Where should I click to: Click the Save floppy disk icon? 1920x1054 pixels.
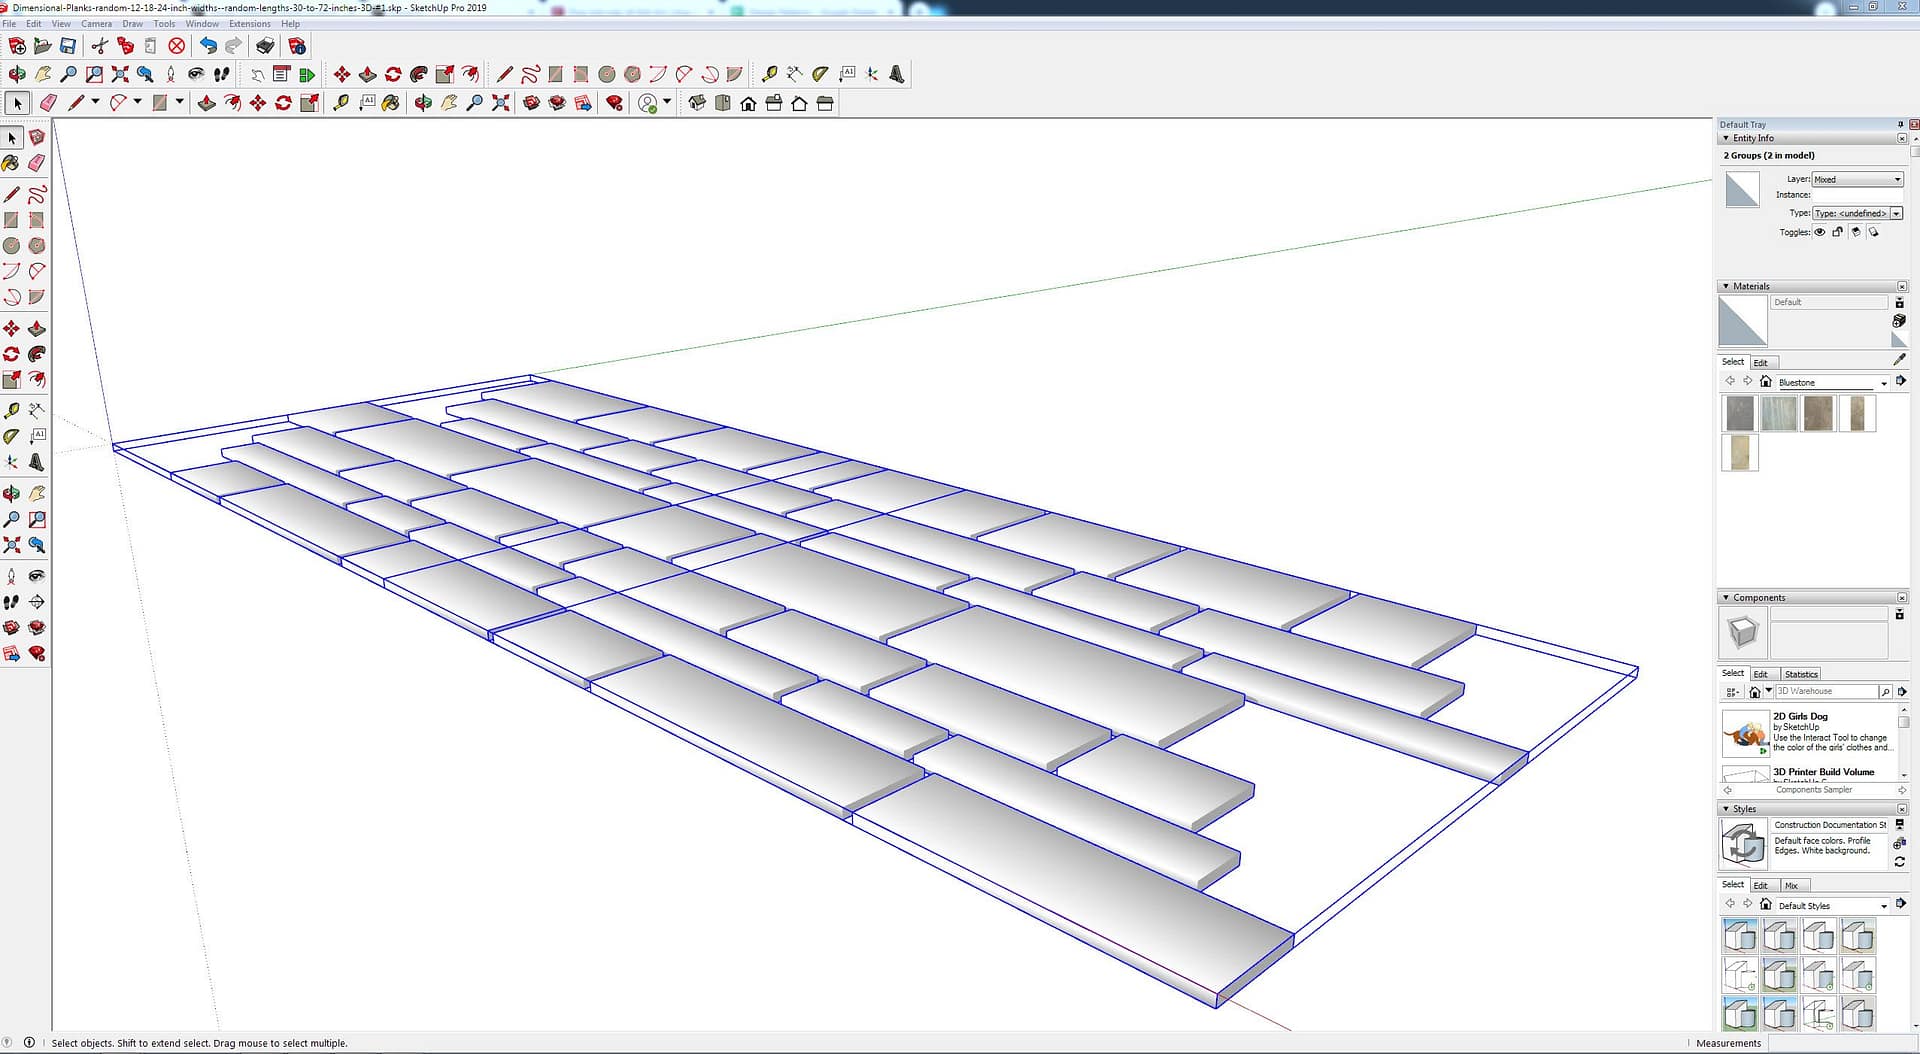(x=68, y=46)
